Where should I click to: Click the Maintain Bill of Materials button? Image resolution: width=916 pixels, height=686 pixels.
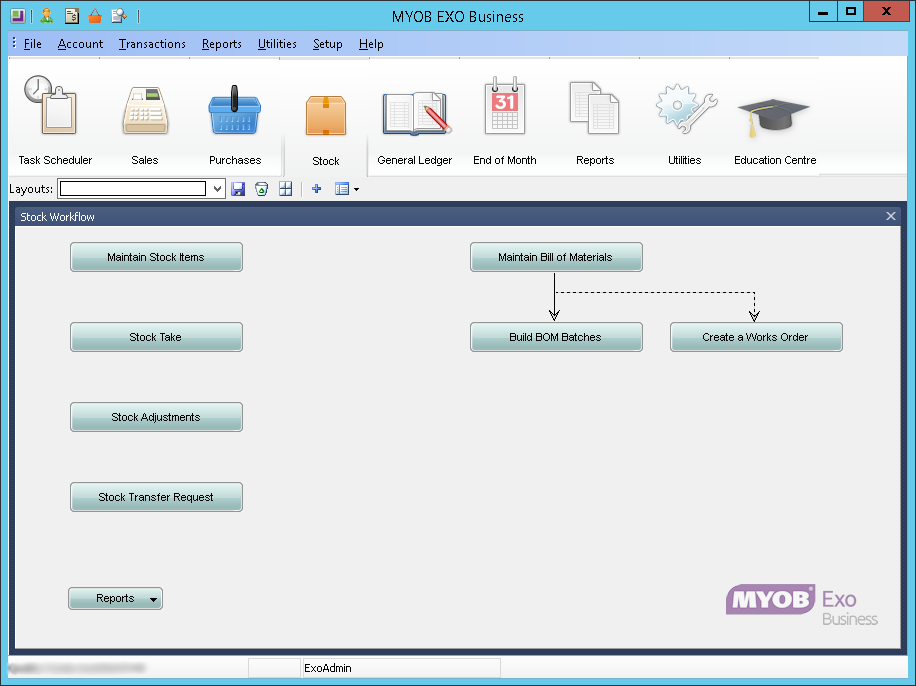pos(556,257)
